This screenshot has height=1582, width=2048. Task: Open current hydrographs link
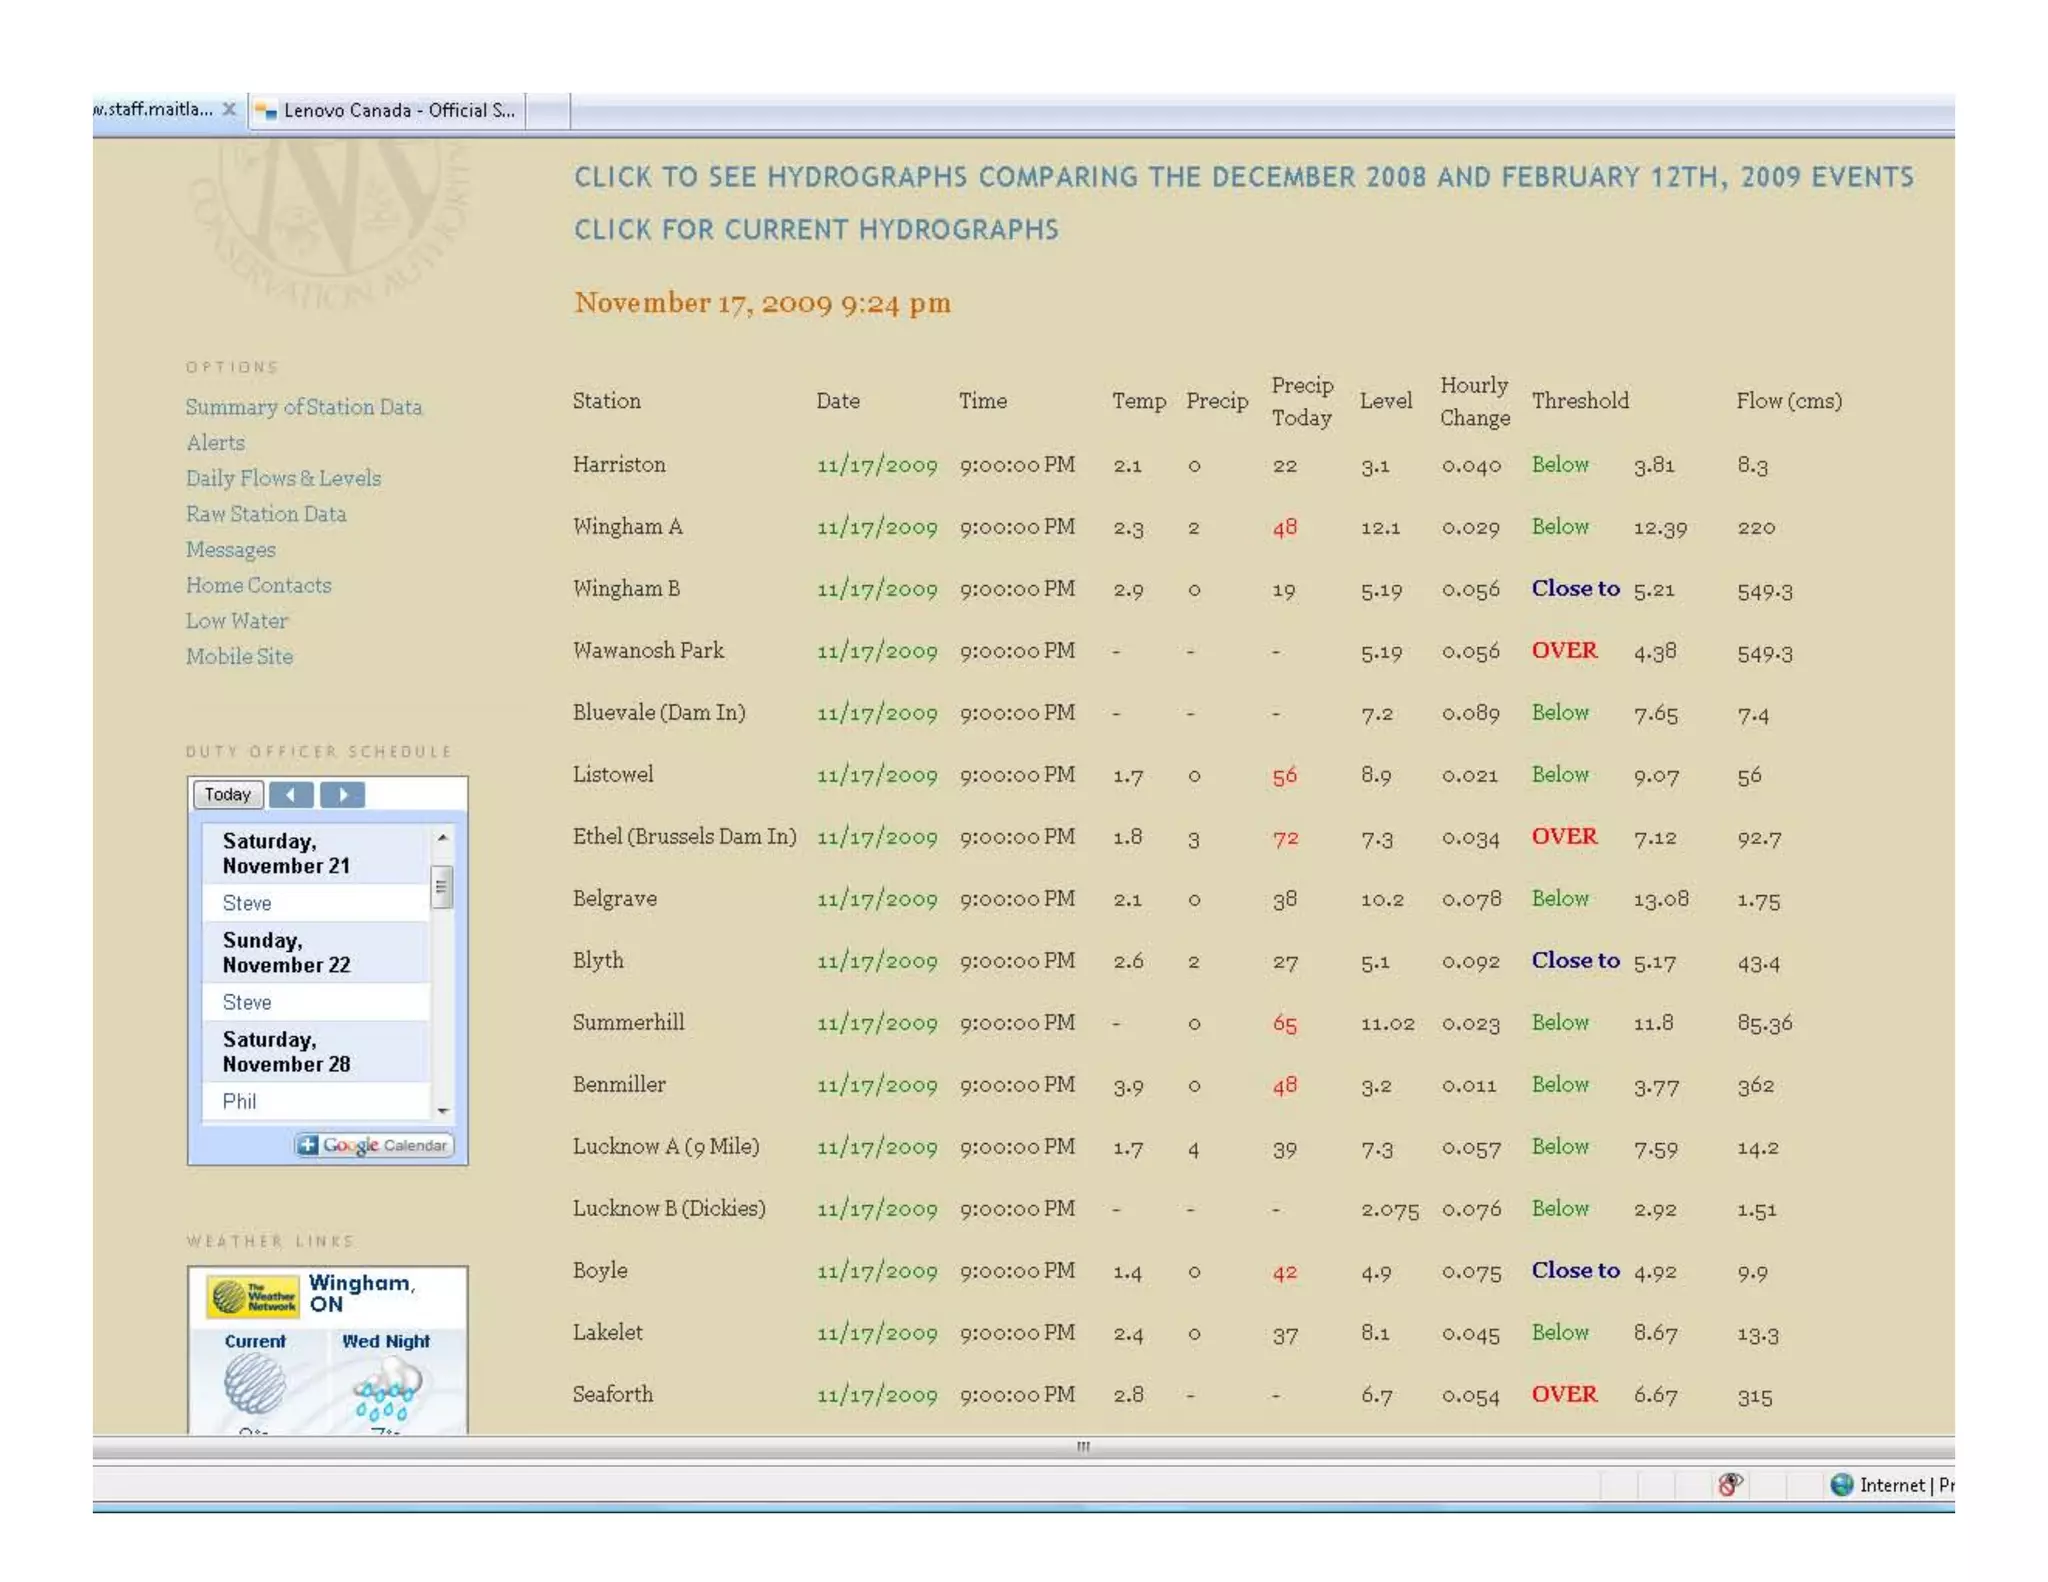point(815,230)
